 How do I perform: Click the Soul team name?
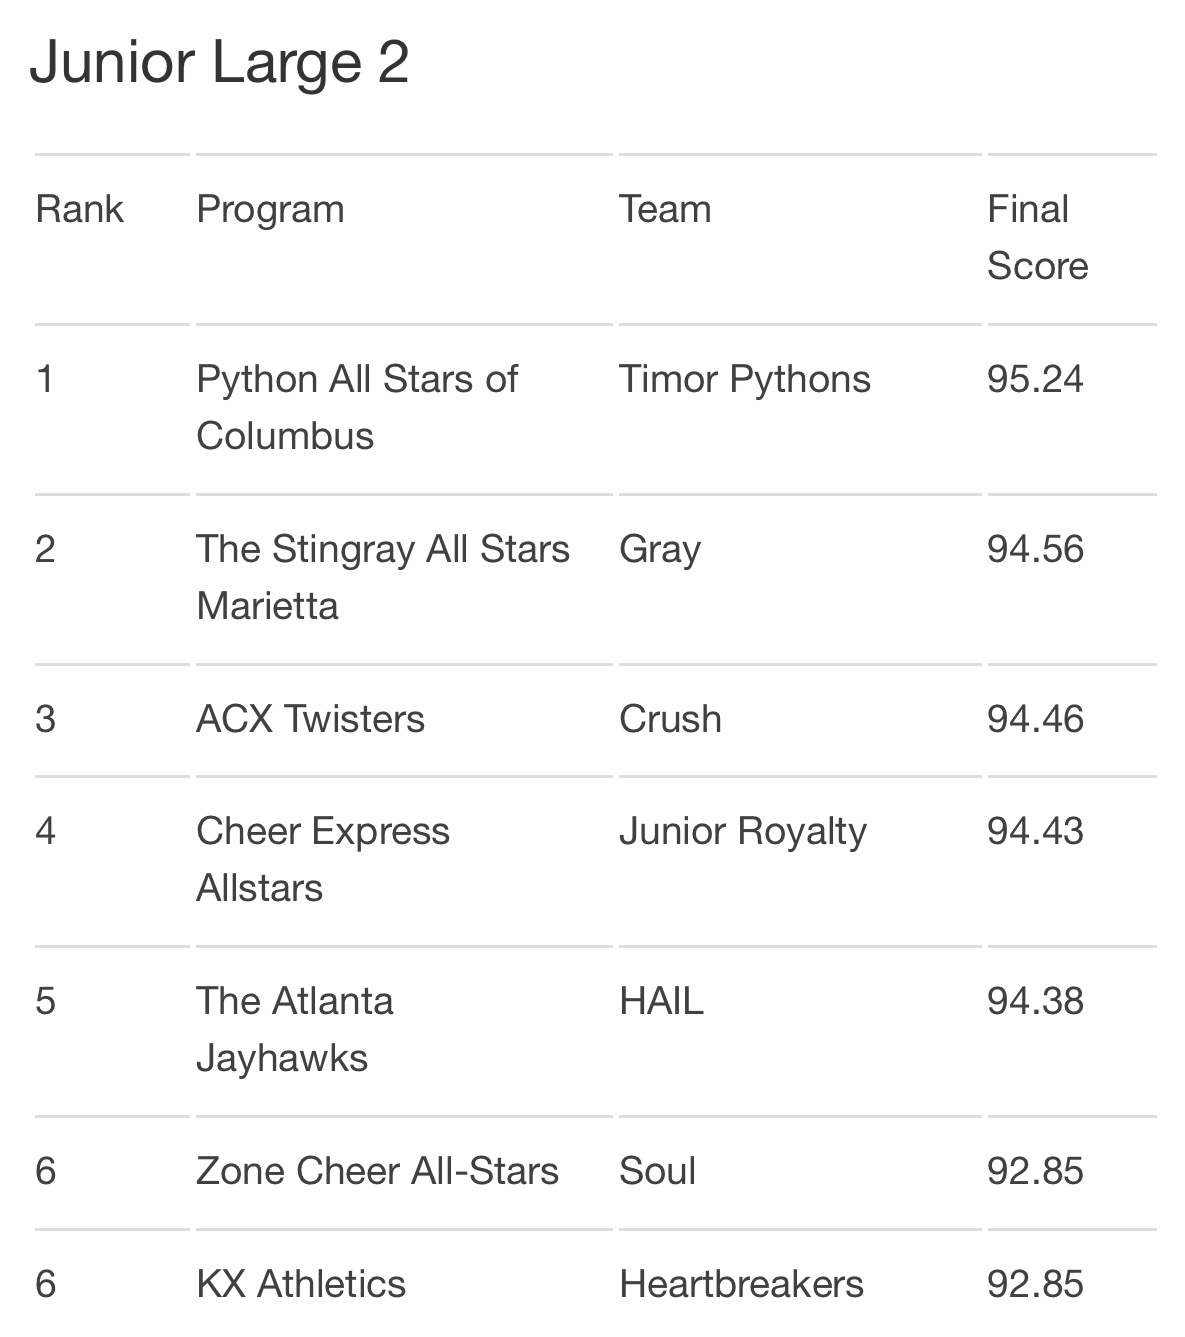657,1171
